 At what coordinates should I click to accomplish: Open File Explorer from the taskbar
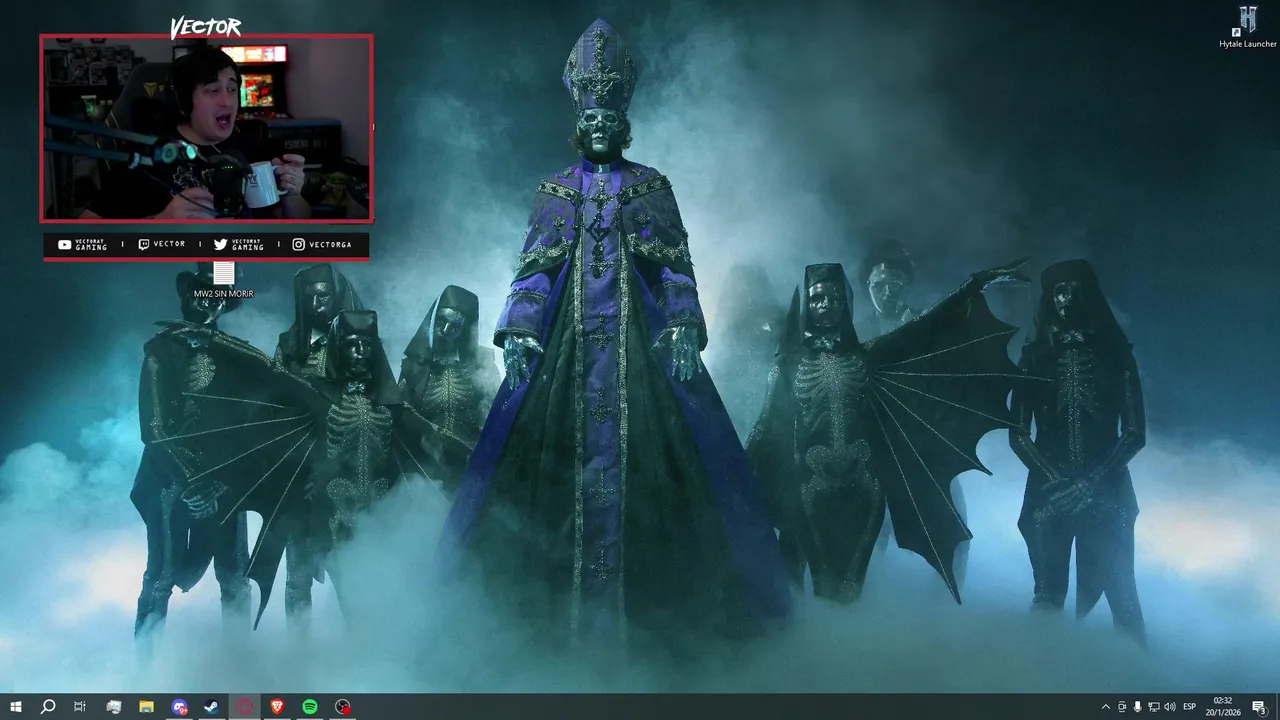[146, 707]
